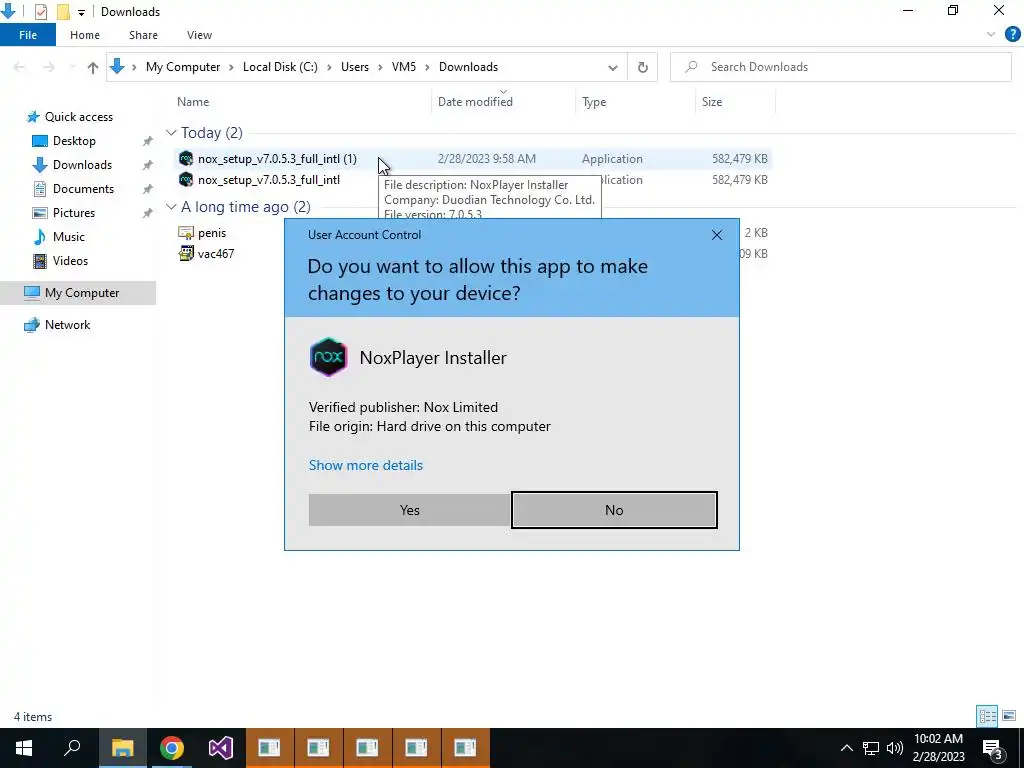Go forward with the Forward arrow

click(x=49, y=67)
